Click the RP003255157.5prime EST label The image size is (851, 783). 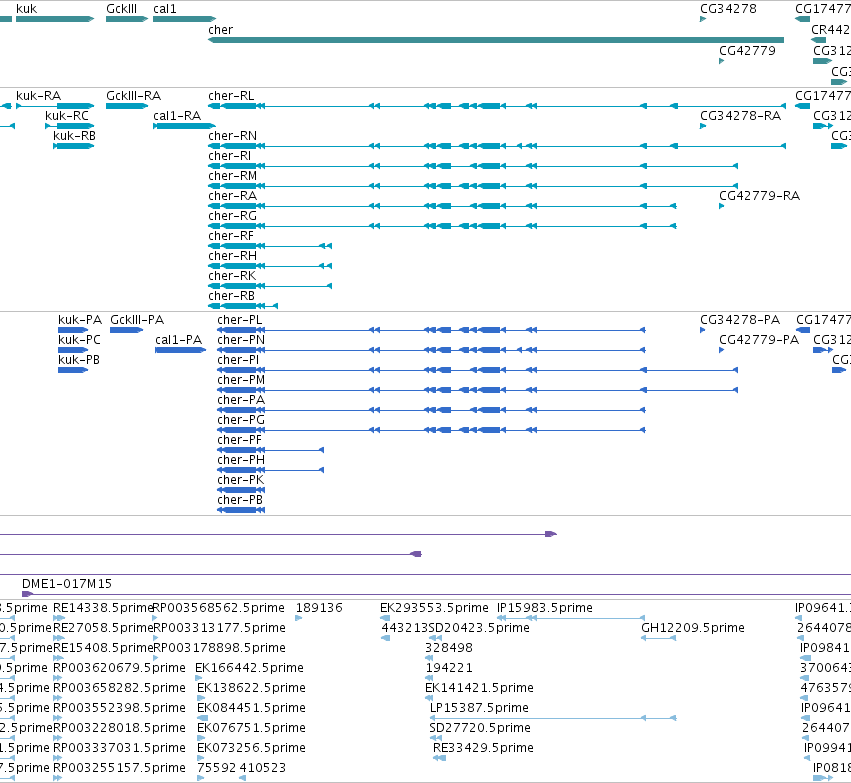tap(119, 768)
